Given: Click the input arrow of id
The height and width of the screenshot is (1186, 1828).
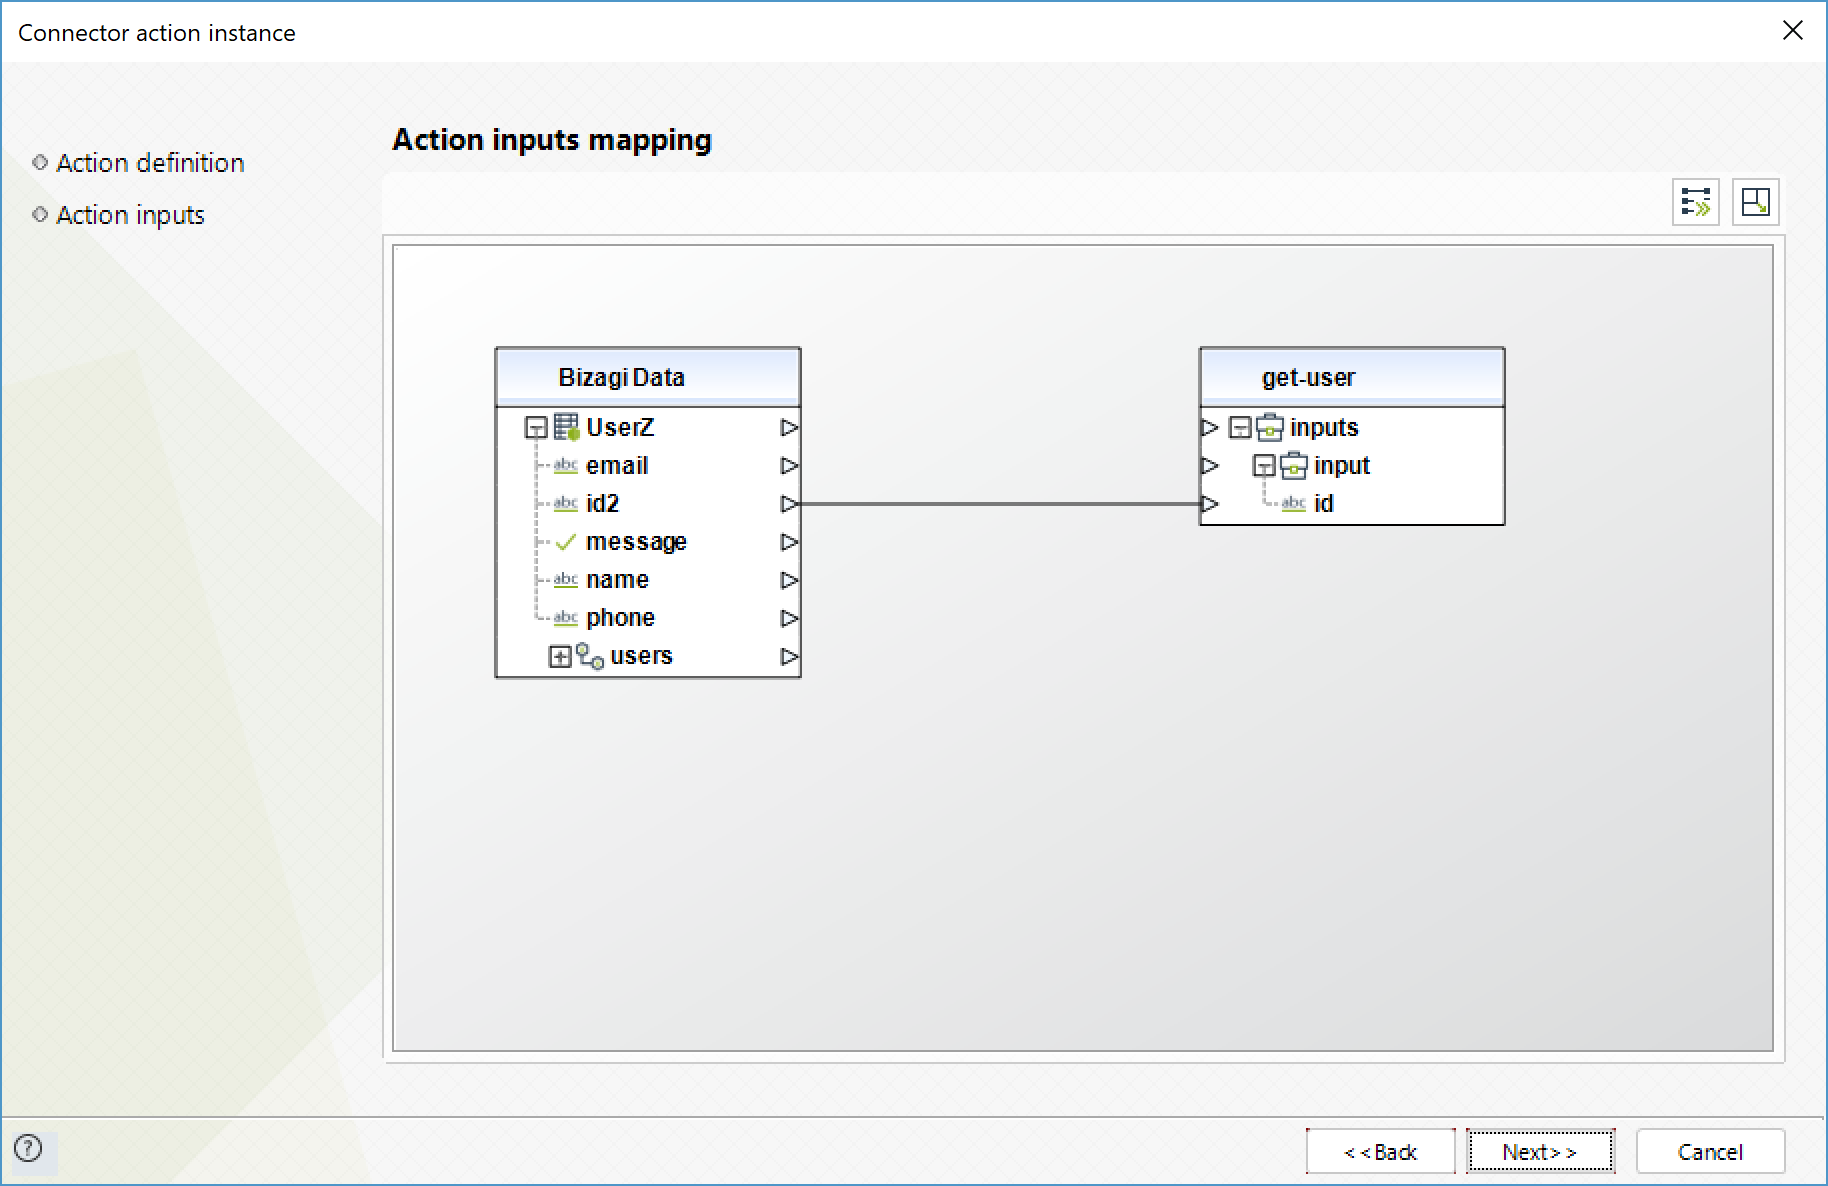Looking at the screenshot, I should click(x=1210, y=504).
